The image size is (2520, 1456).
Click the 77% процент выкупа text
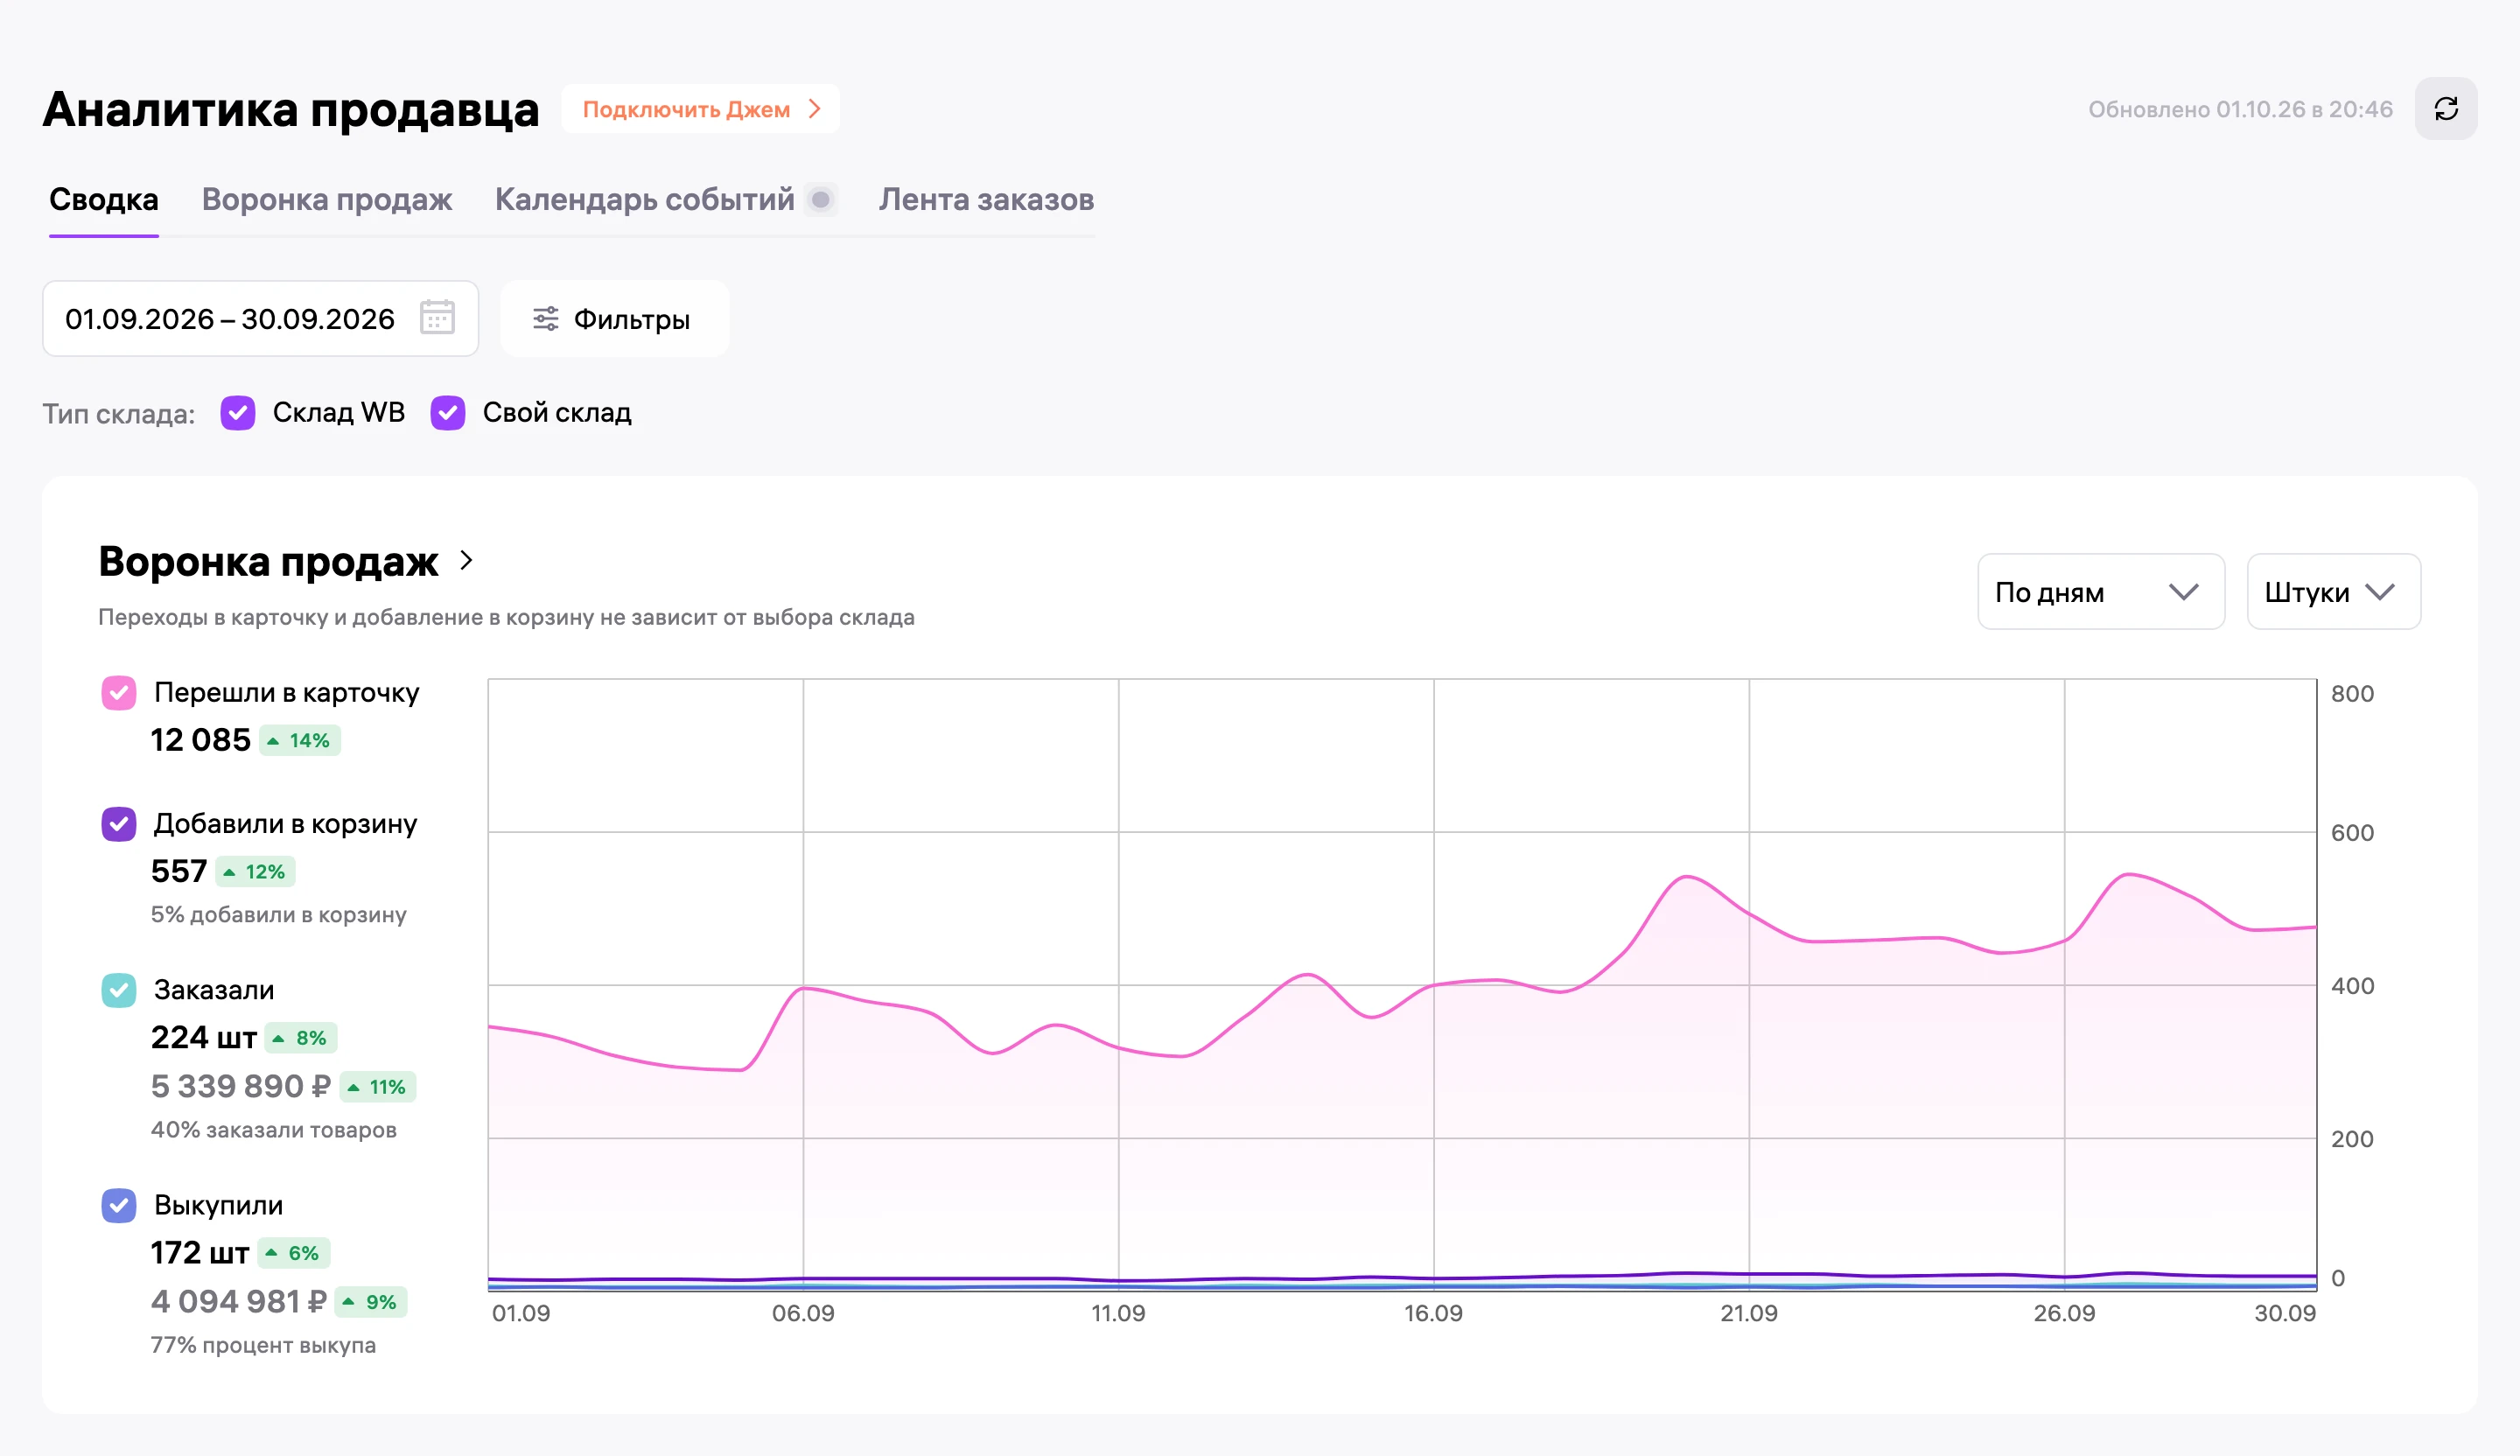(263, 1345)
